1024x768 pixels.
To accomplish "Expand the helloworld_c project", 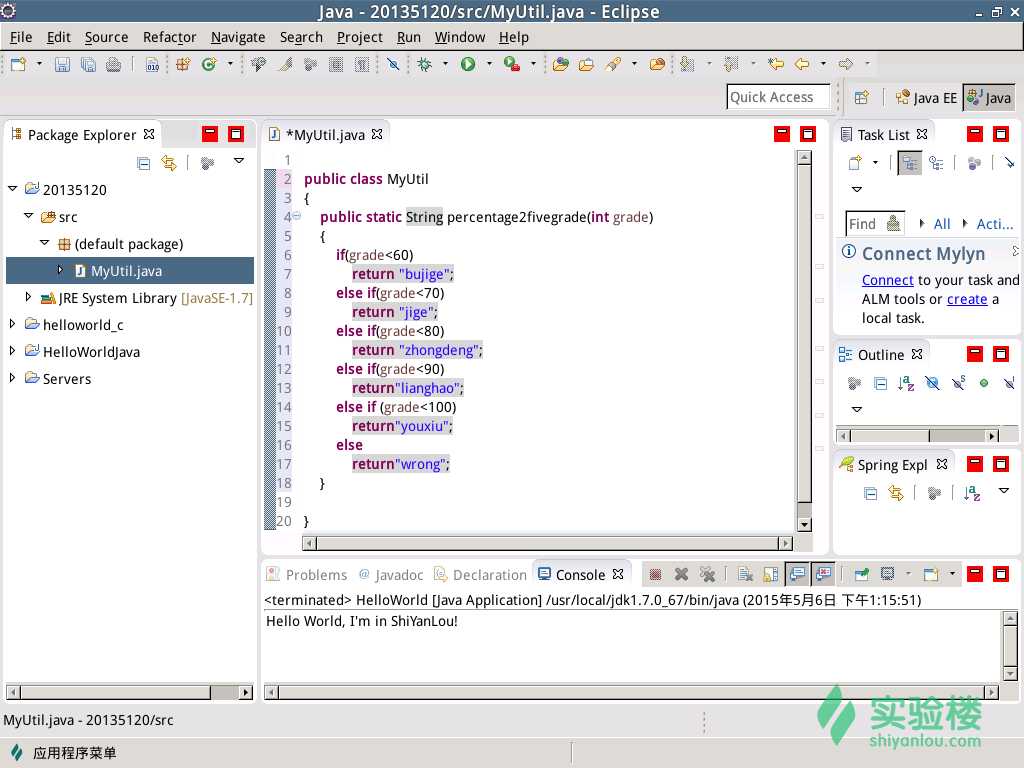I will [12, 324].
